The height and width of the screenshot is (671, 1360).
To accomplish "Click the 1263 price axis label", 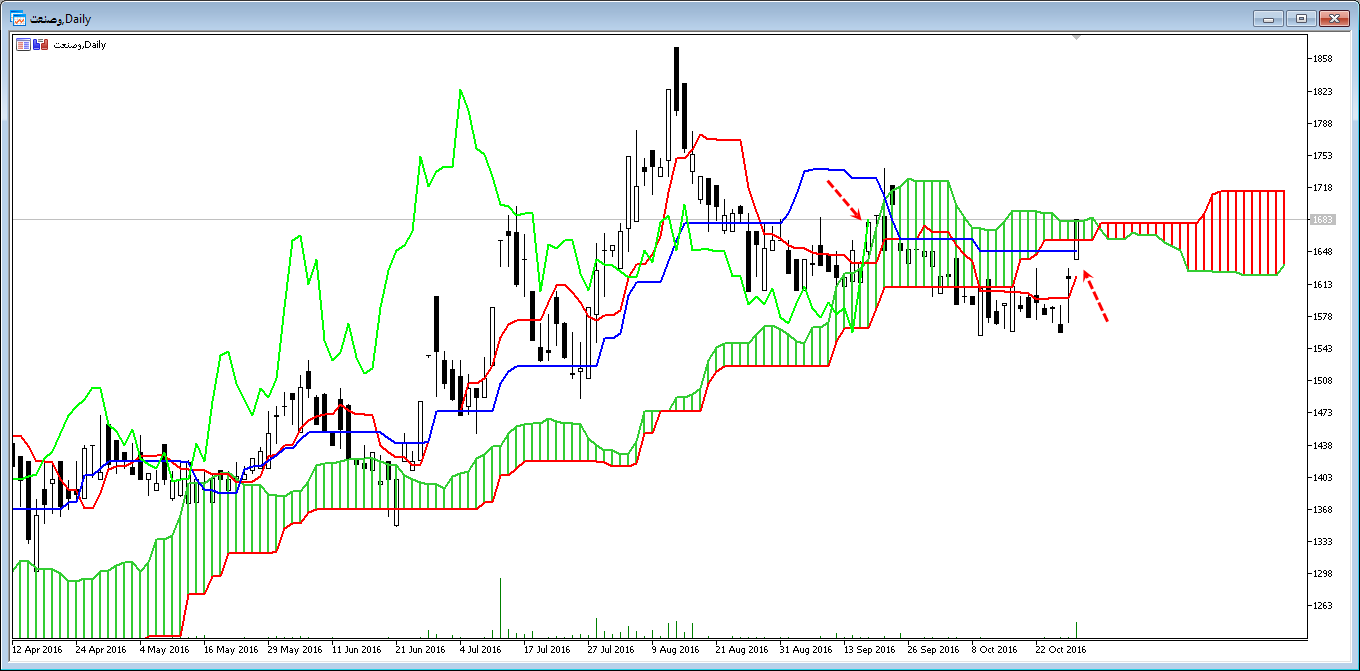I will click(x=1322, y=605).
